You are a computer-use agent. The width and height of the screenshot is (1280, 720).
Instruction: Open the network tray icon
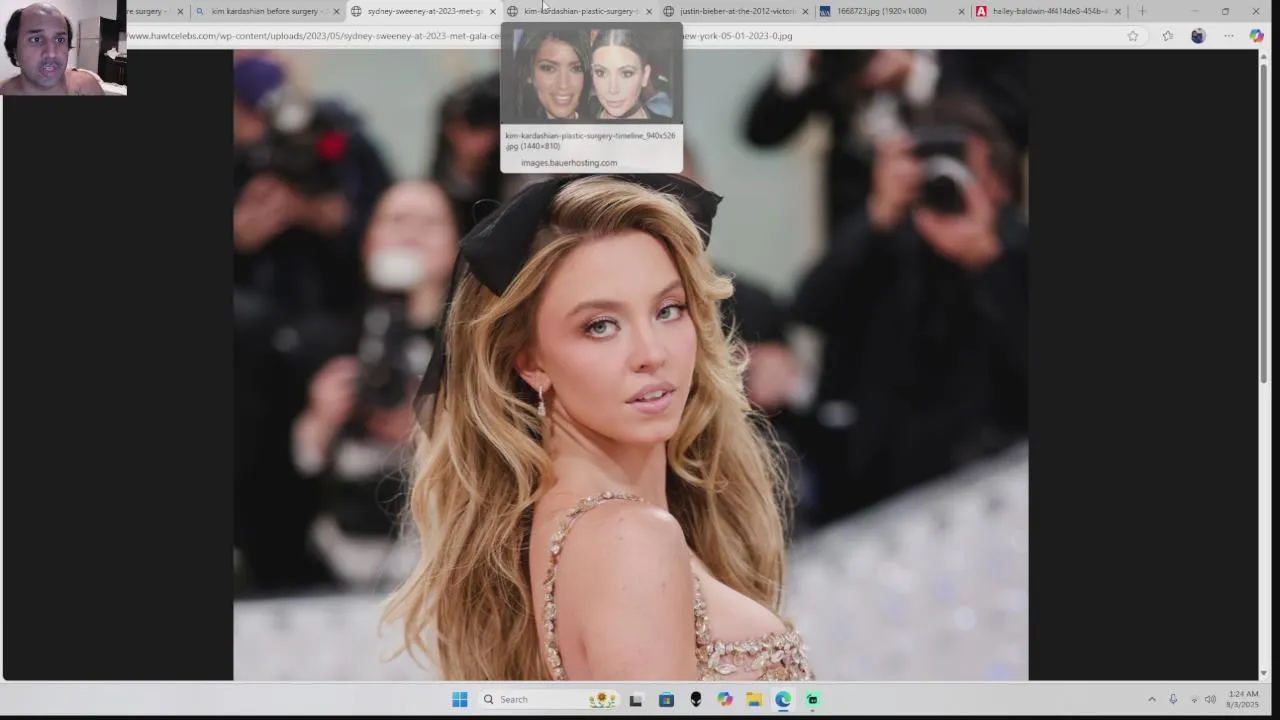pyautogui.click(x=1194, y=699)
